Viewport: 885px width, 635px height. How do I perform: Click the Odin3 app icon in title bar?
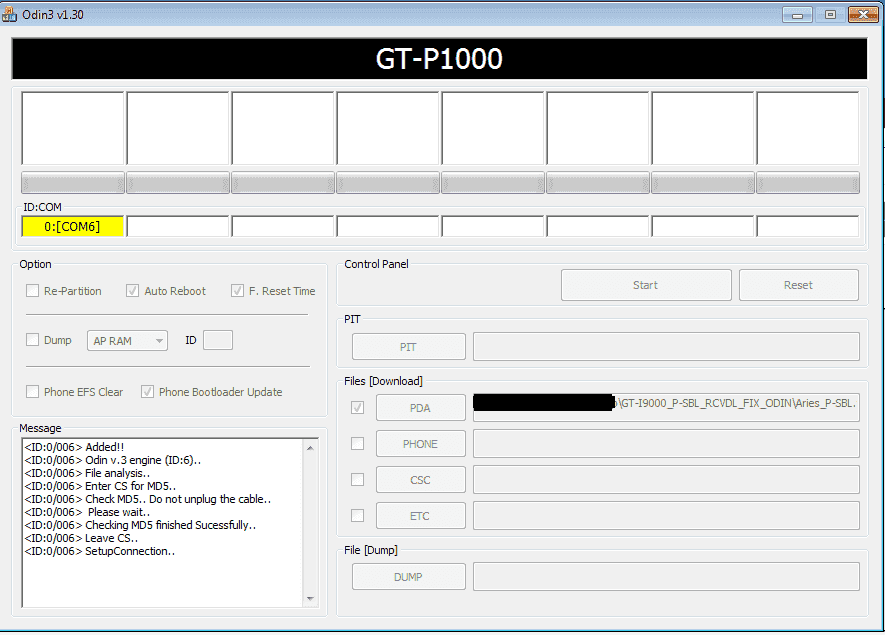tap(10, 14)
